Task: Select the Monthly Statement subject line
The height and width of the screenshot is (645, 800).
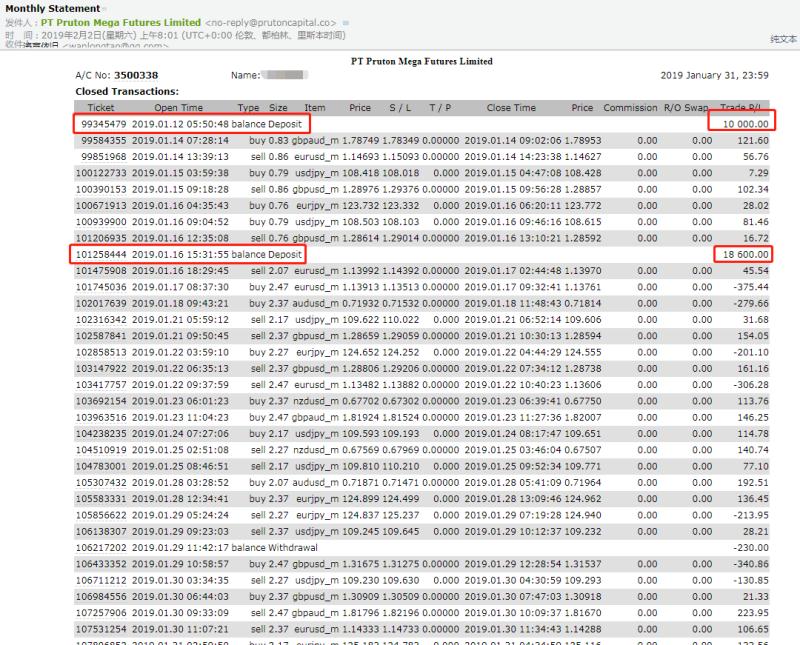Action: pos(53,8)
